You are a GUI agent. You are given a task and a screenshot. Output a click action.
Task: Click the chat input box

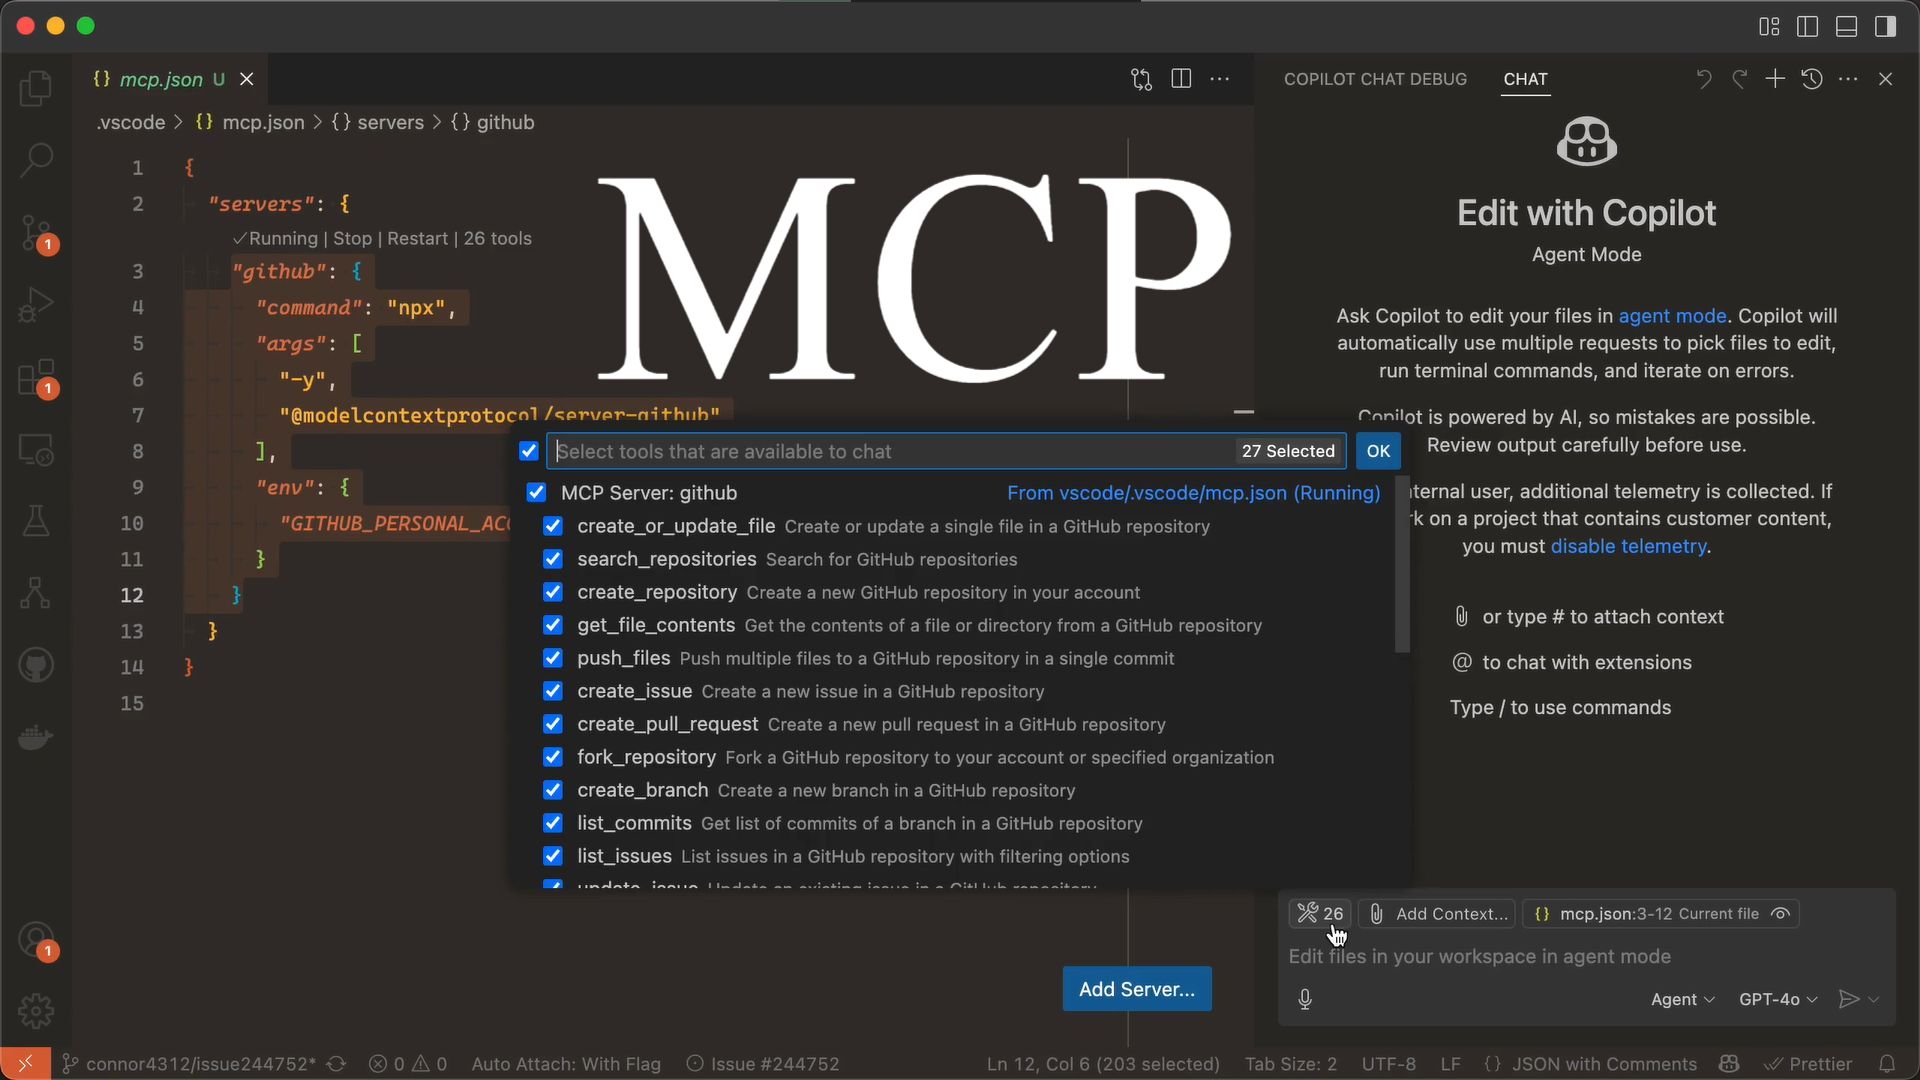(1586, 957)
